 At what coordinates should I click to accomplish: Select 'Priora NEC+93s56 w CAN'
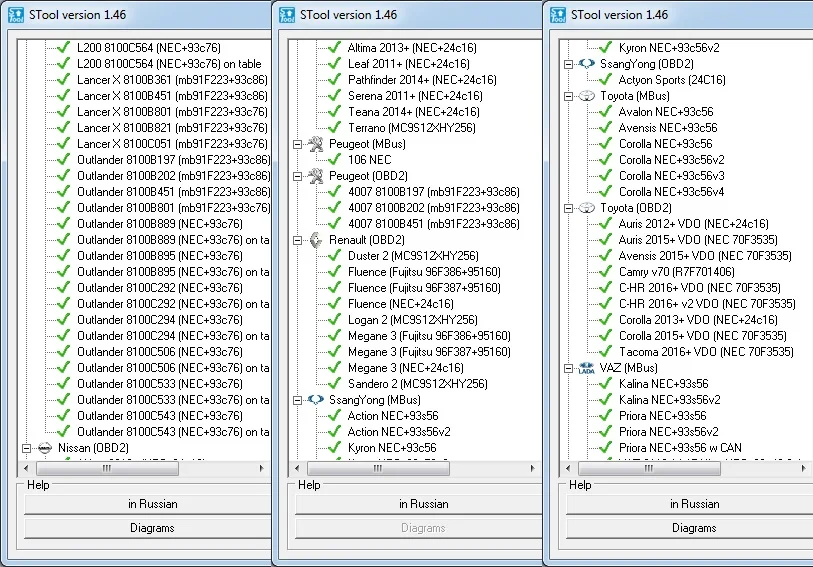click(x=680, y=448)
